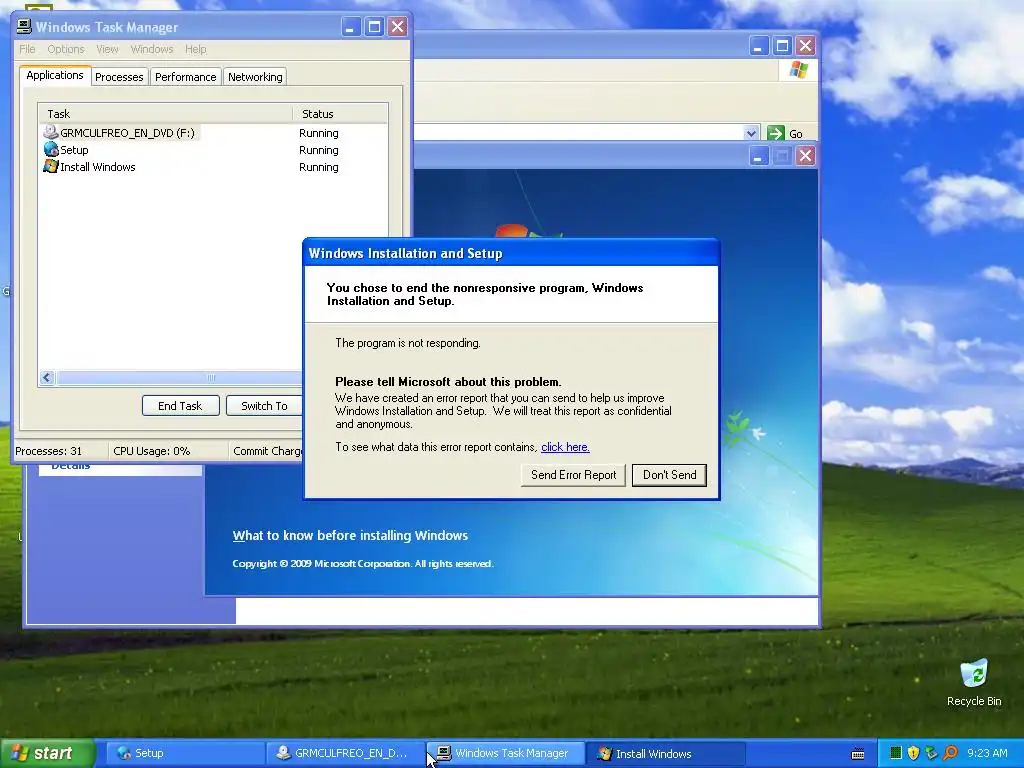Select 'Setup' task name in list
Screen dimensions: 1024x768
(74, 150)
